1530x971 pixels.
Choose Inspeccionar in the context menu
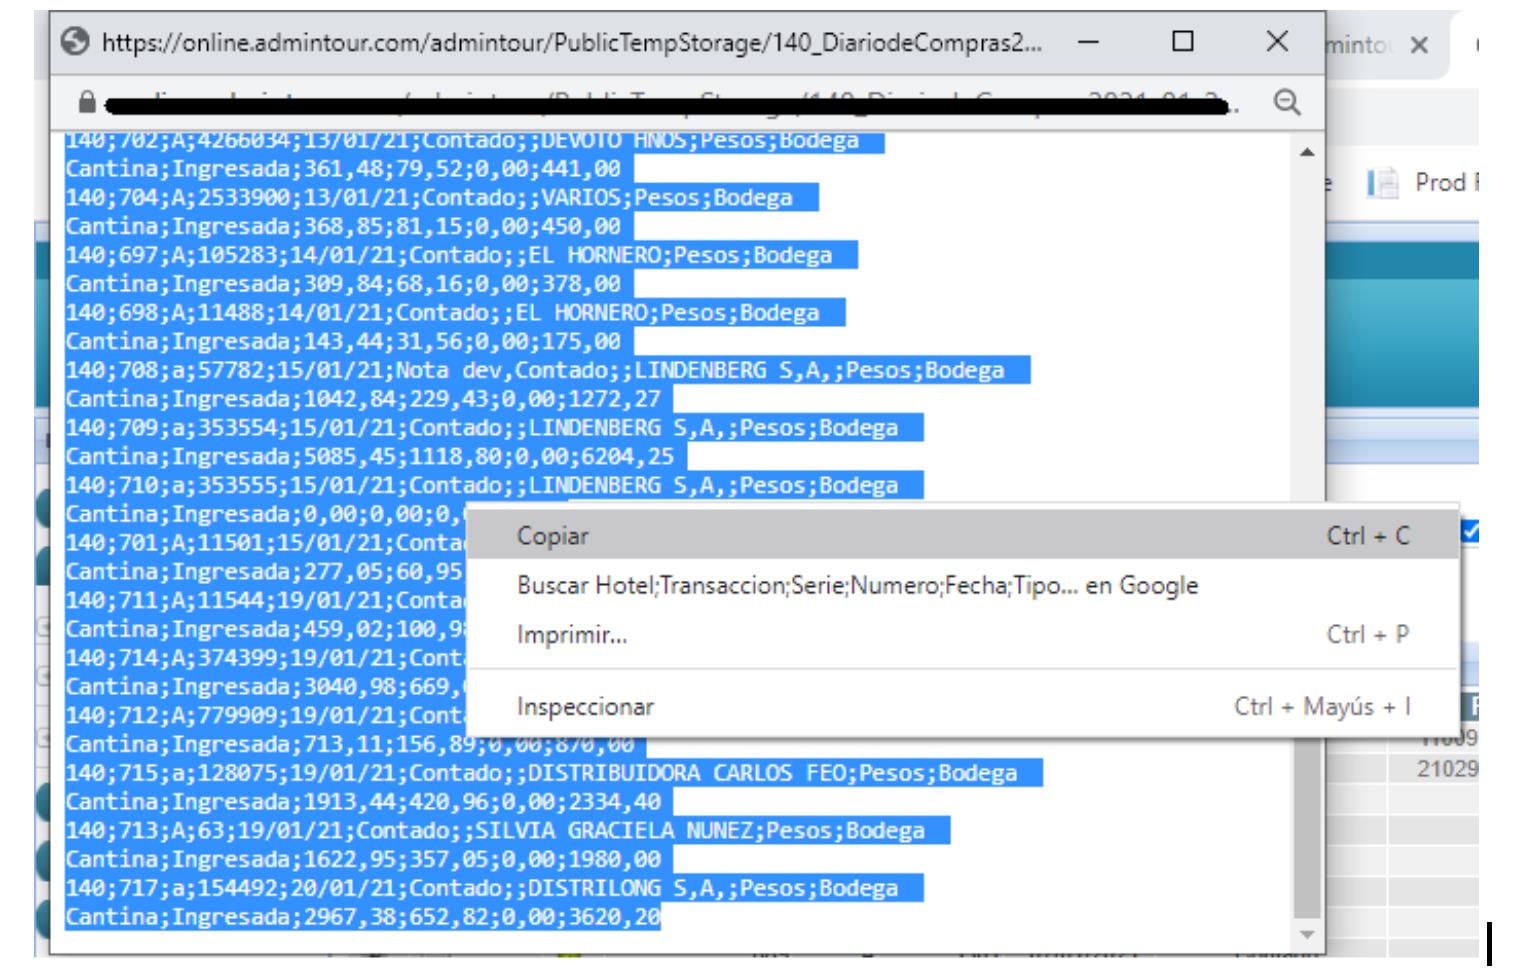(584, 707)
